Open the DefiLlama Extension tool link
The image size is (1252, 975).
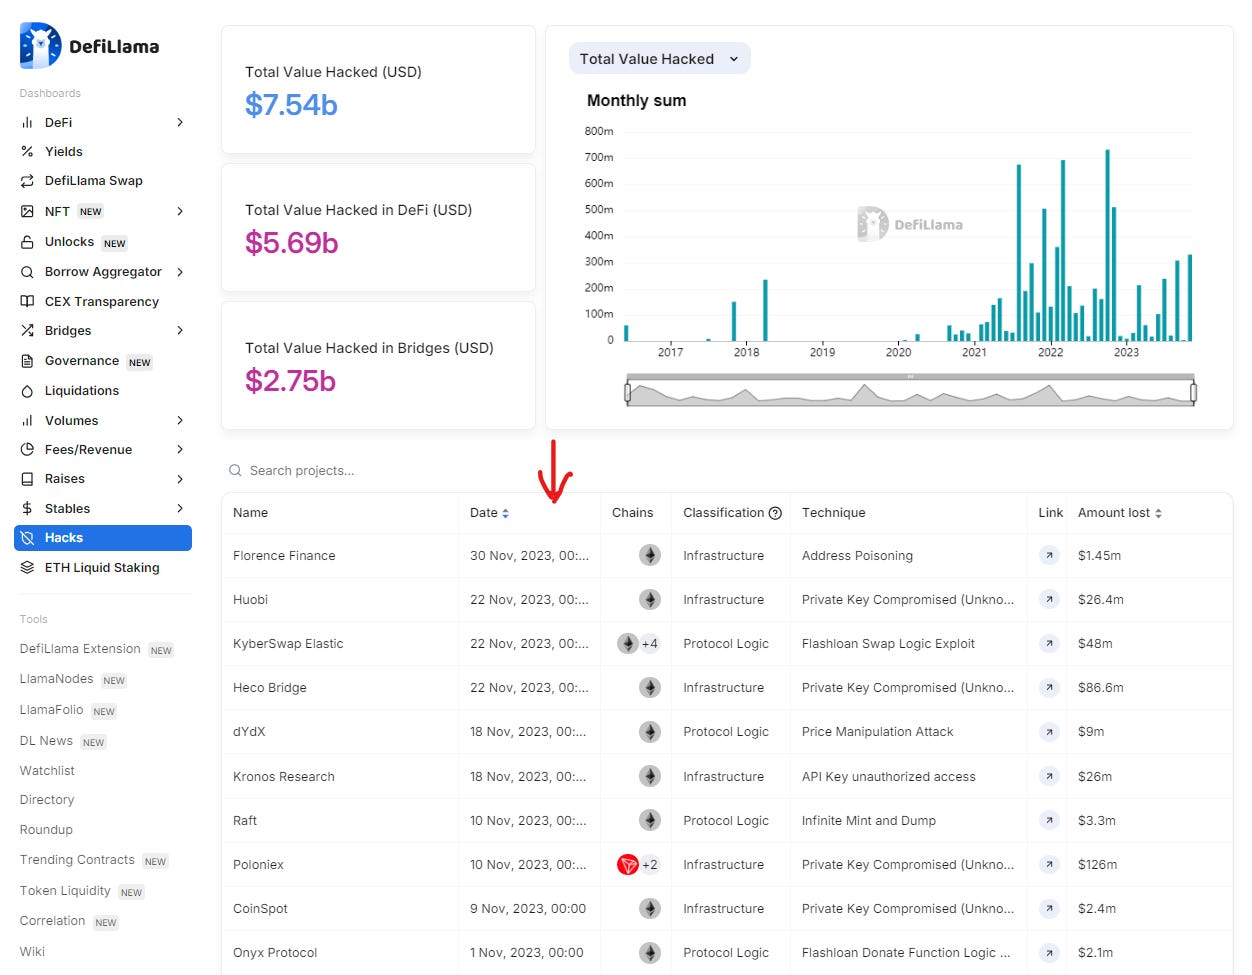coord(80,649)
